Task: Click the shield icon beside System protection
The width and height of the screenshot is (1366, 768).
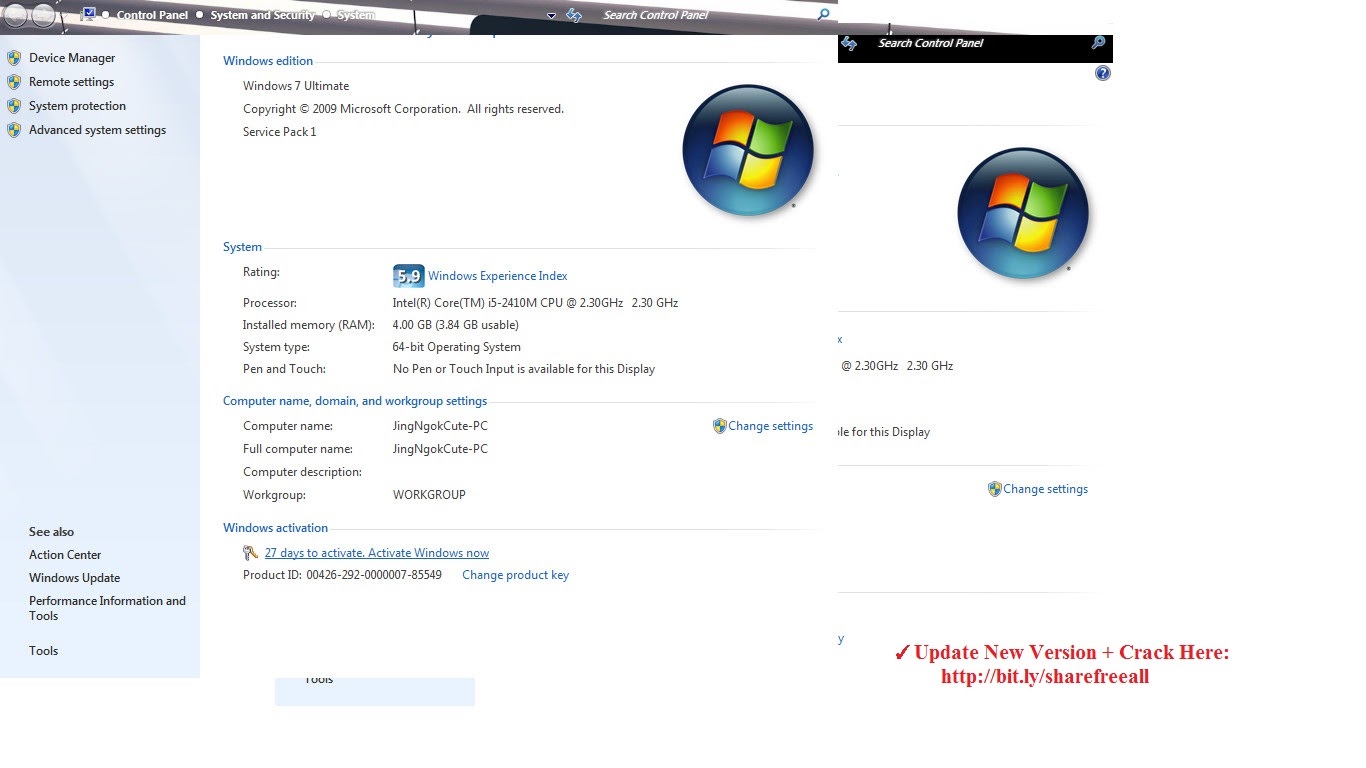Action: (14, 106)
